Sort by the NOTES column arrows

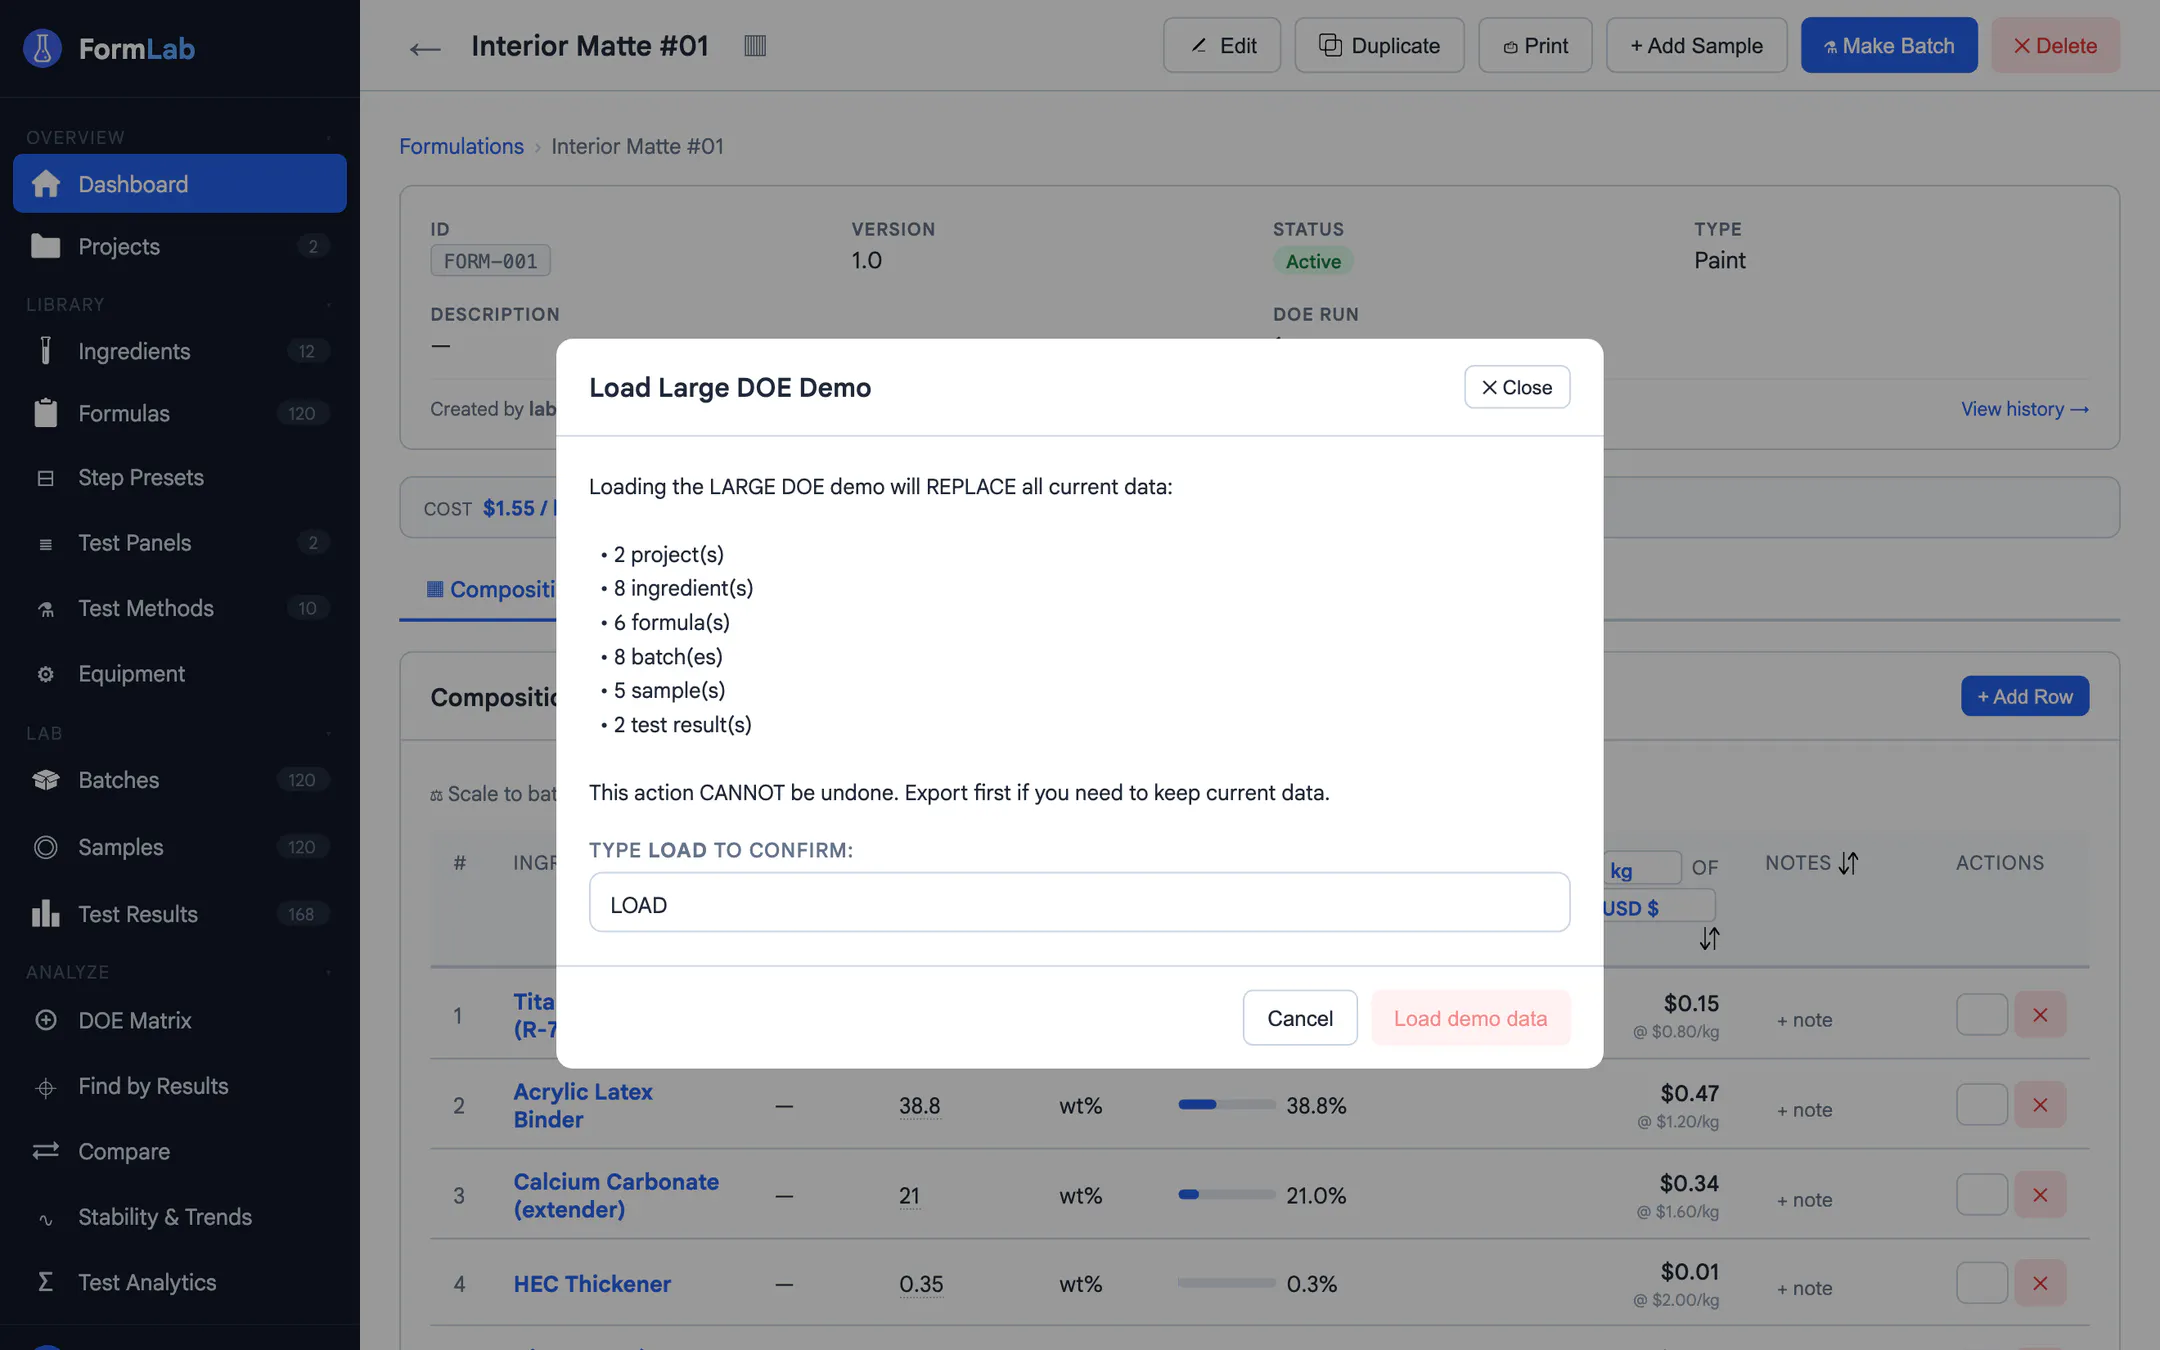tap(1848, 863)
